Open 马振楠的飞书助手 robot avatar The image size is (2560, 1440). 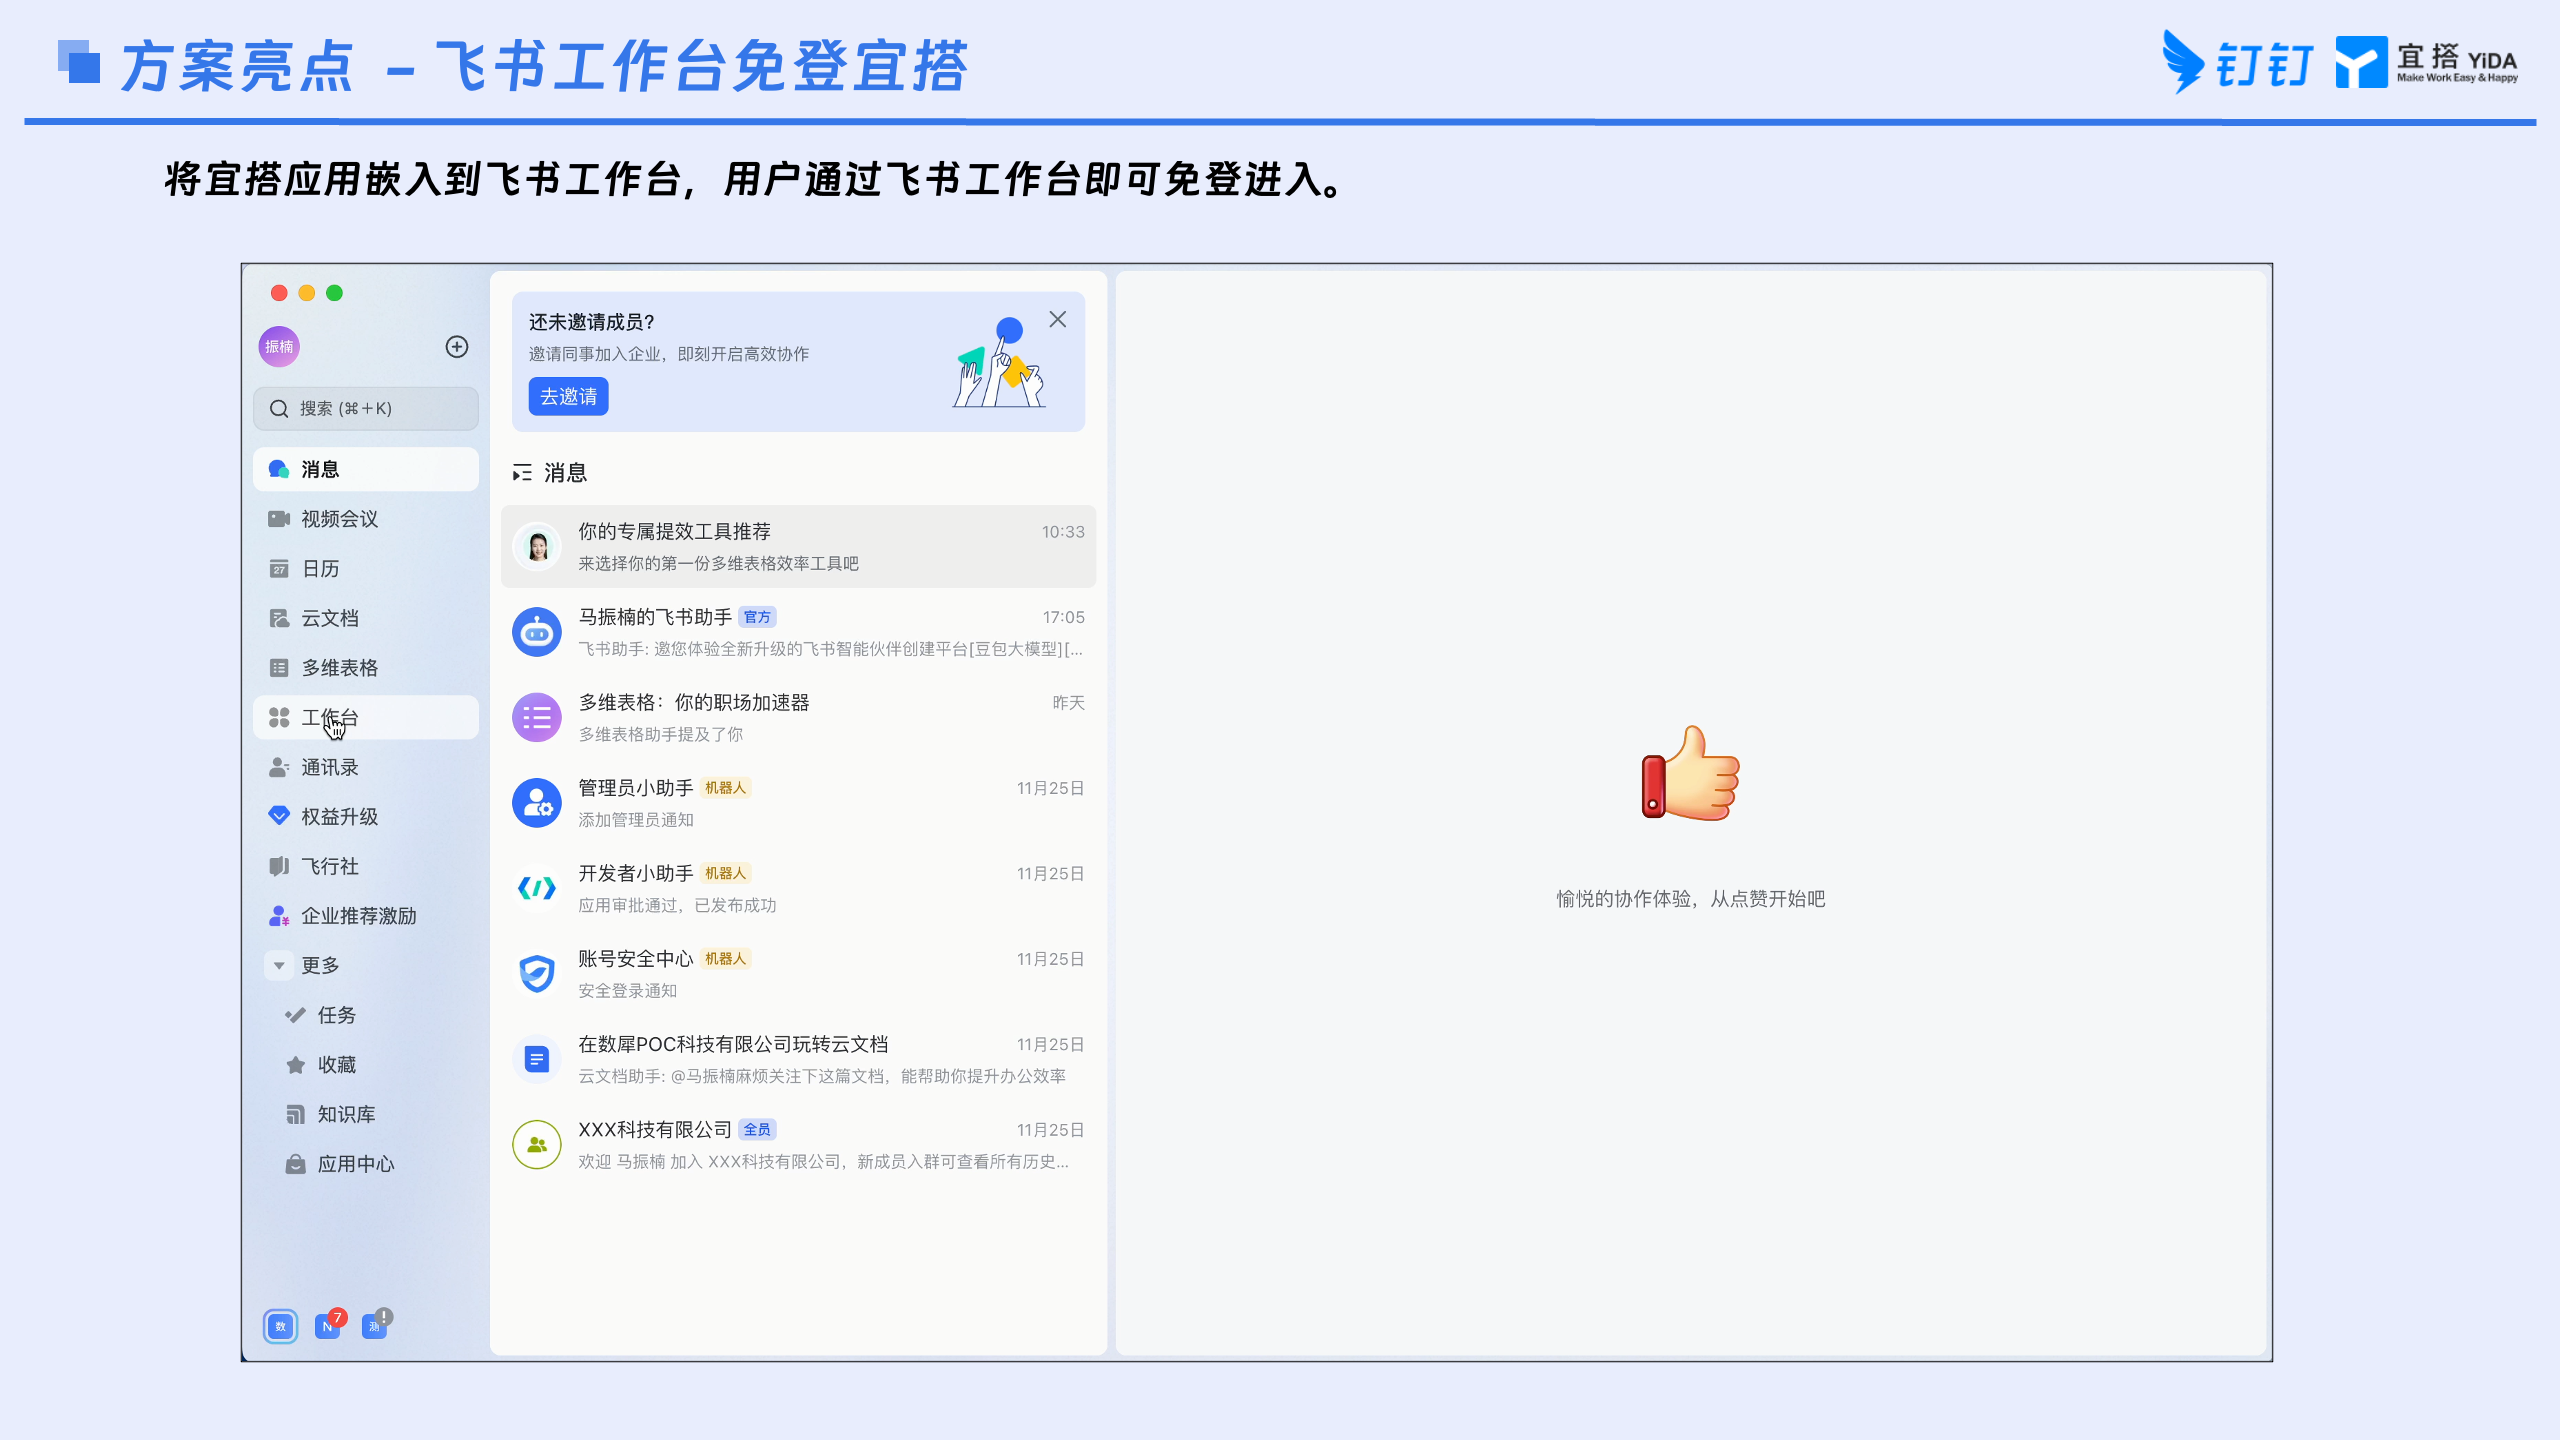click(x=537, y=632)
